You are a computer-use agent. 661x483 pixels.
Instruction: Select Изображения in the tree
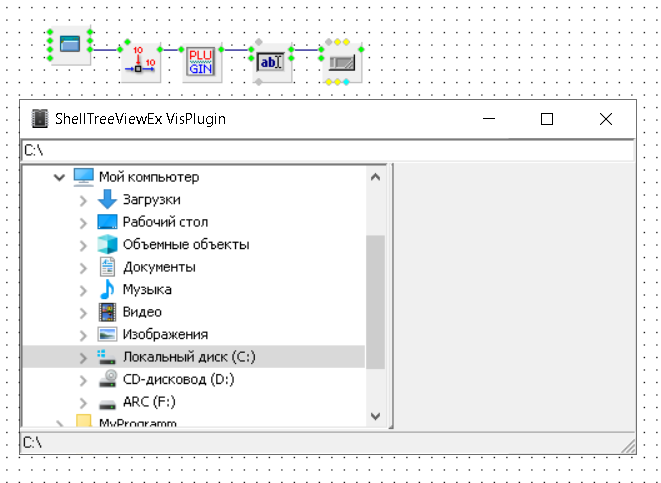165,334
